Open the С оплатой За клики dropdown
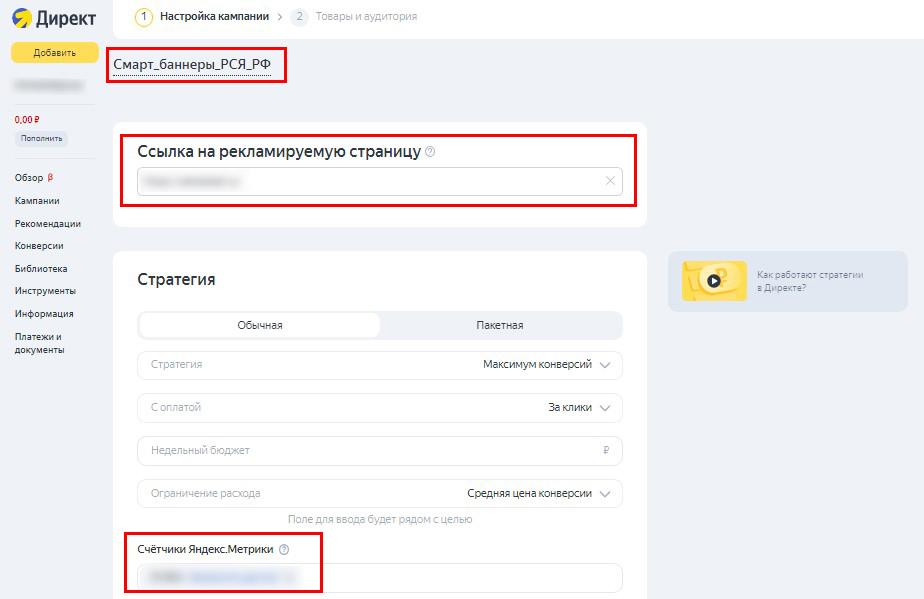Image resolution: width=924 pixels, height=599 pixels. tap(380, 407)
